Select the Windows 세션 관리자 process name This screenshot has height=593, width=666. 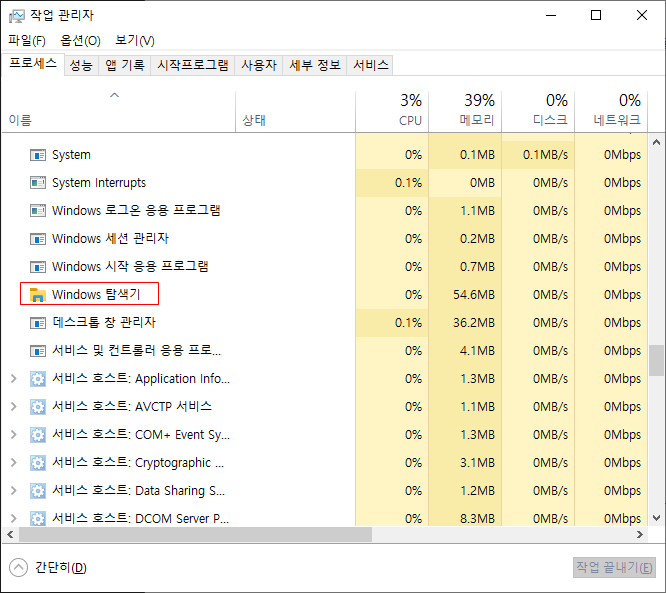110,239
